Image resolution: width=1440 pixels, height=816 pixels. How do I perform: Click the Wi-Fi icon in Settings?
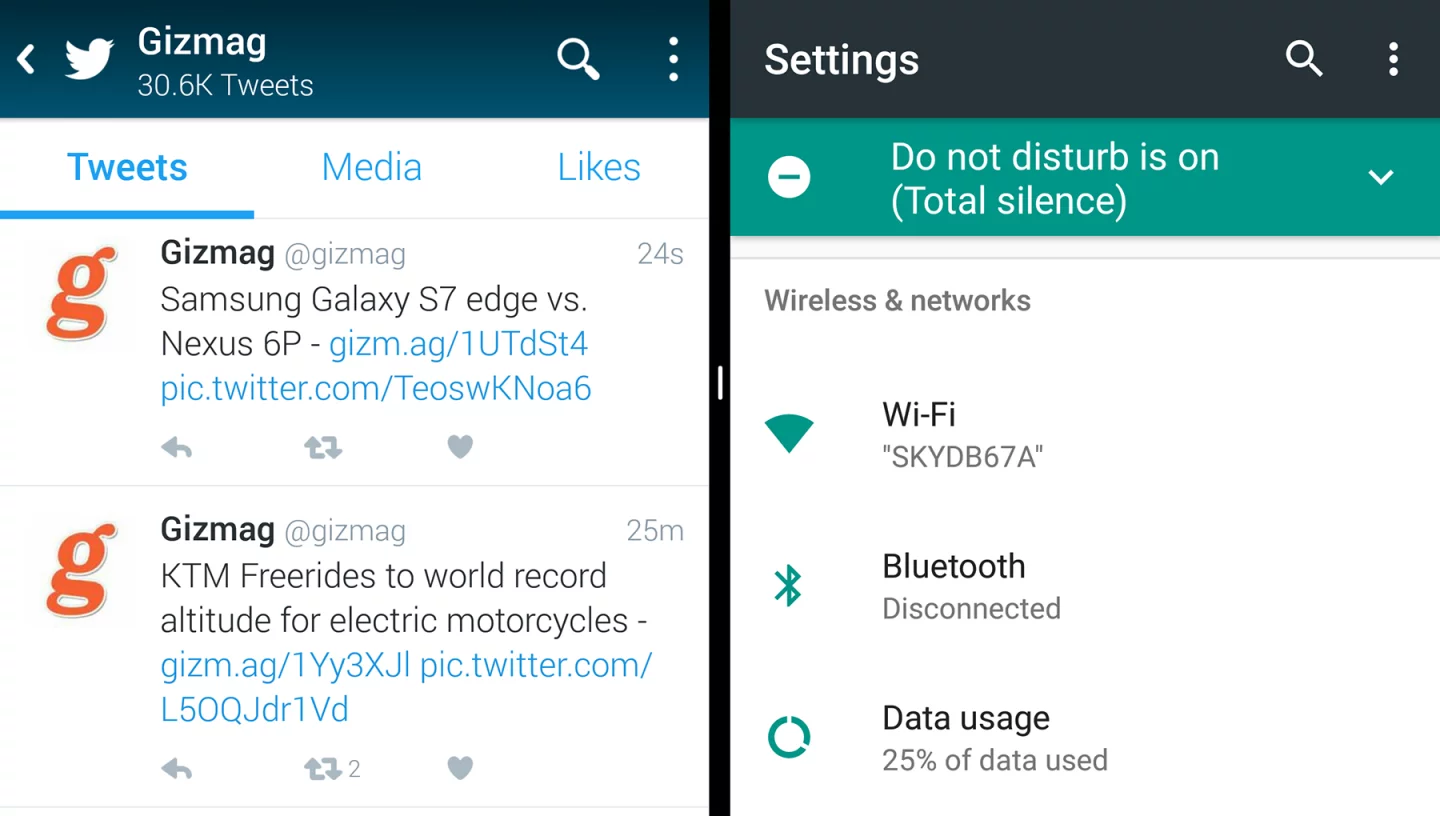(789, 432)
